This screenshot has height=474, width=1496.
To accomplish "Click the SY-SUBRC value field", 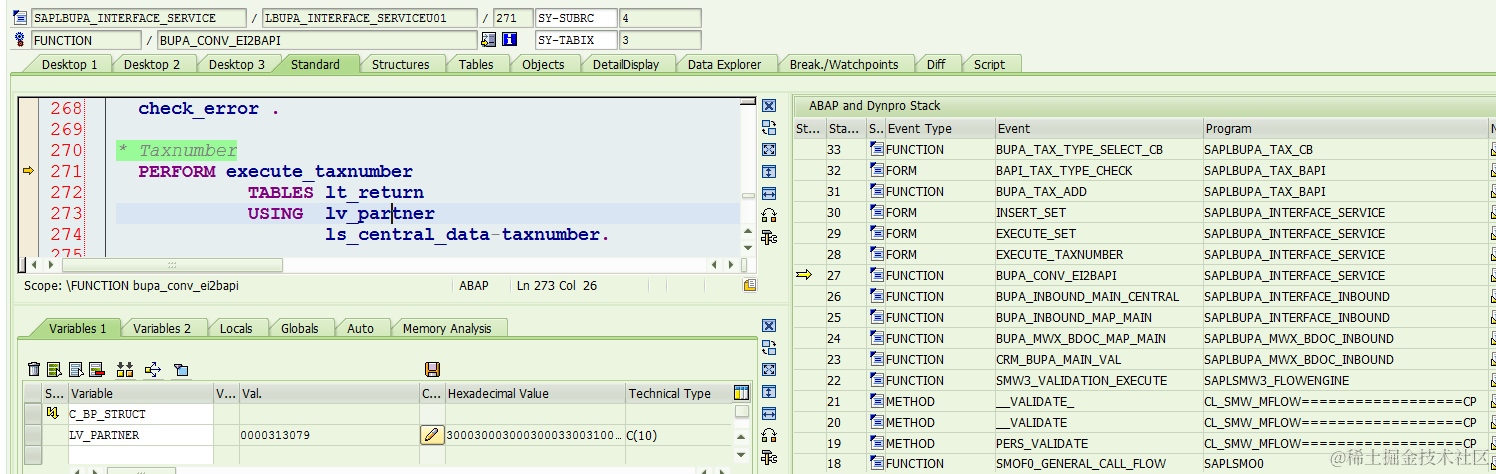I will (x=660, y=18).
